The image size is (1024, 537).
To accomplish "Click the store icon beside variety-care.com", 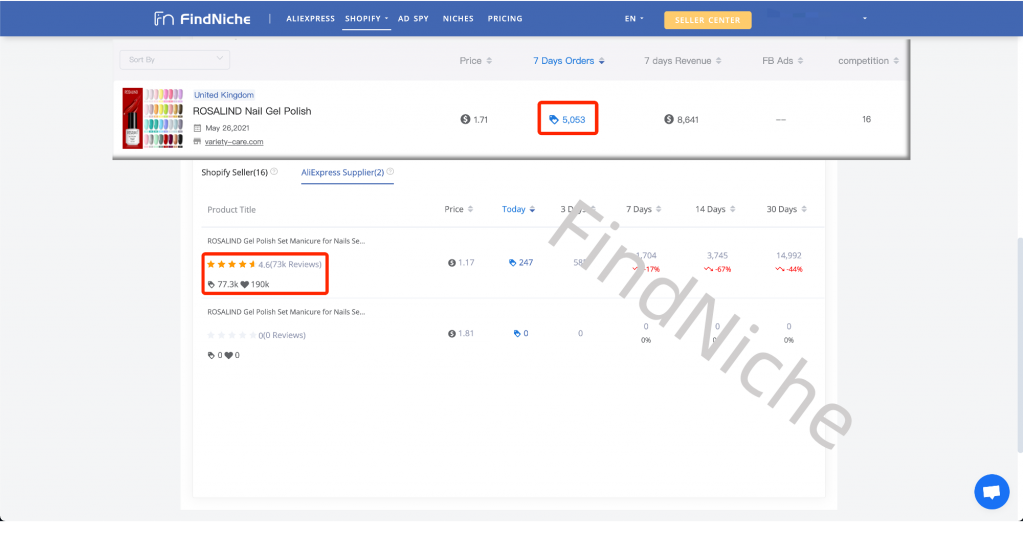I will pyautogui.click(x=197, y=141).
